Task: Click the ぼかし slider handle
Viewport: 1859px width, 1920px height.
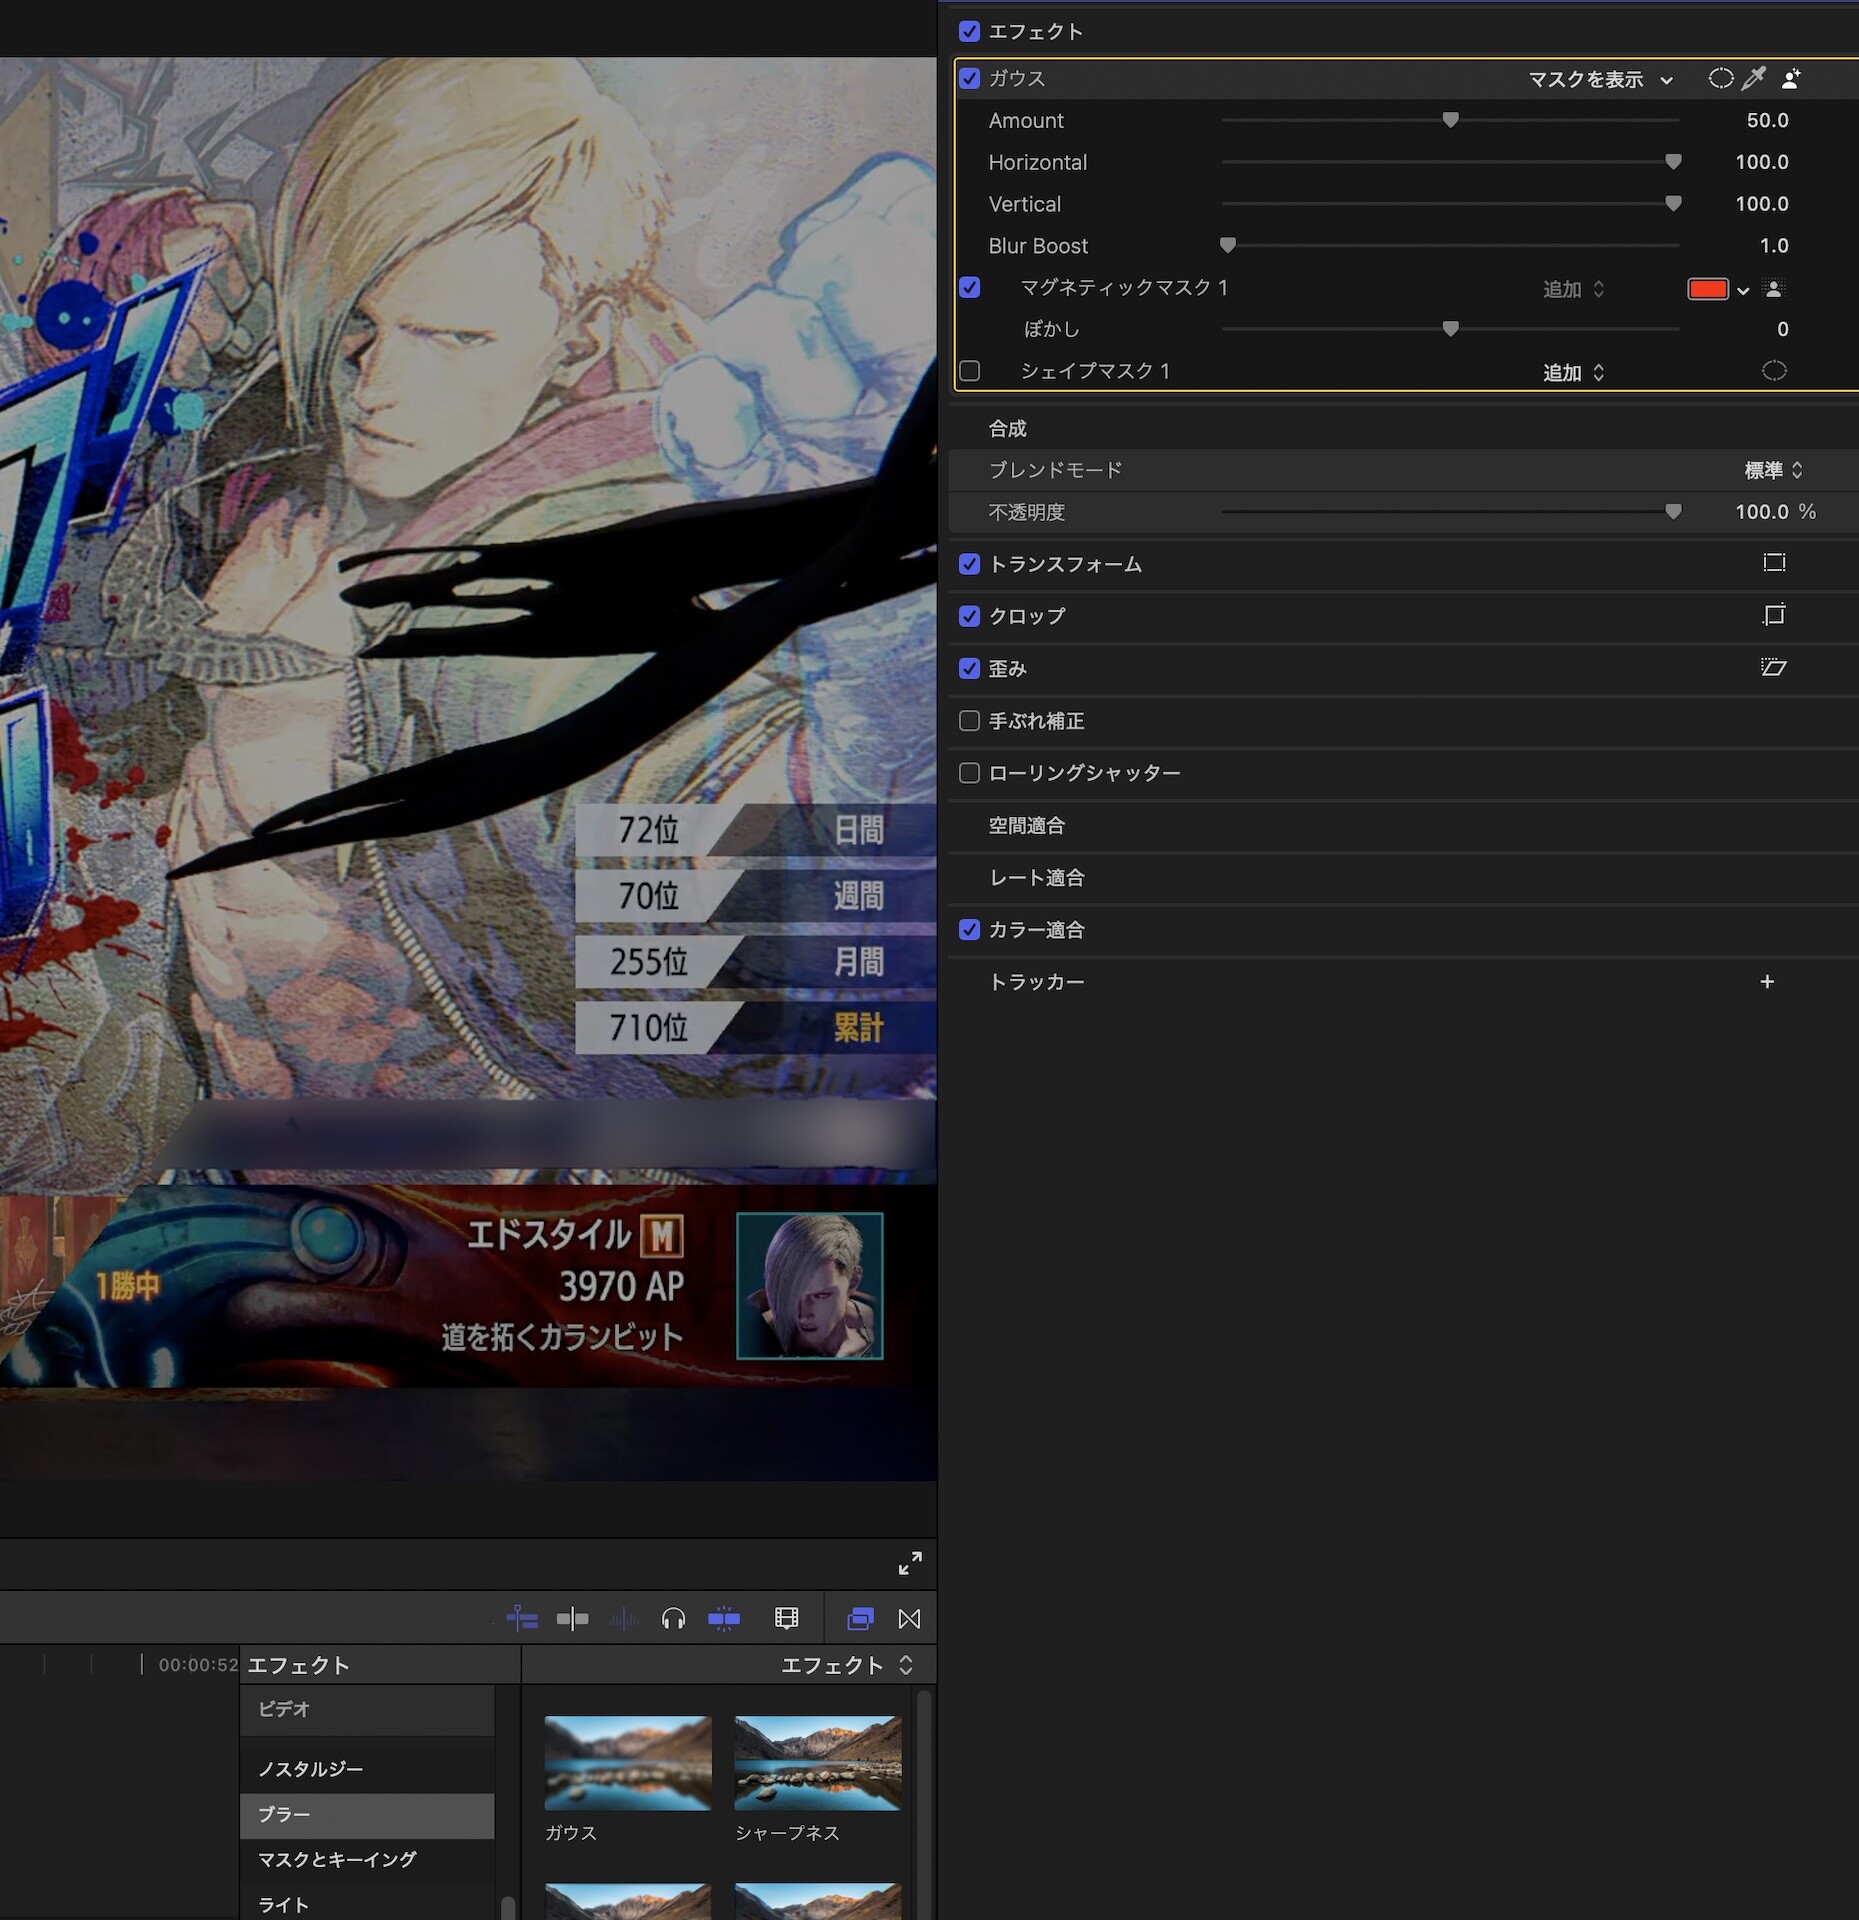Action: [x=1450, y=329]
